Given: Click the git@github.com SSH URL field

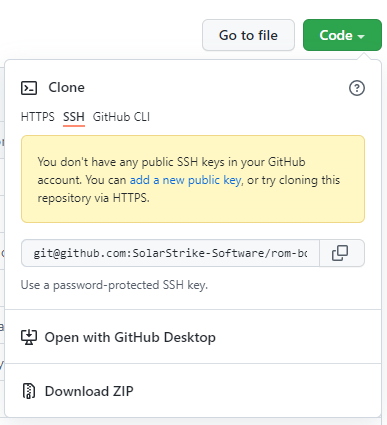Looking at the screenshot, I should click(170, 253).
